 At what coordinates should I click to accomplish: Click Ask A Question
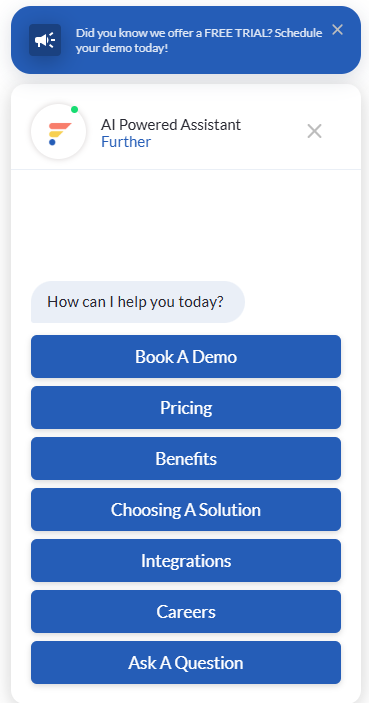186,663
